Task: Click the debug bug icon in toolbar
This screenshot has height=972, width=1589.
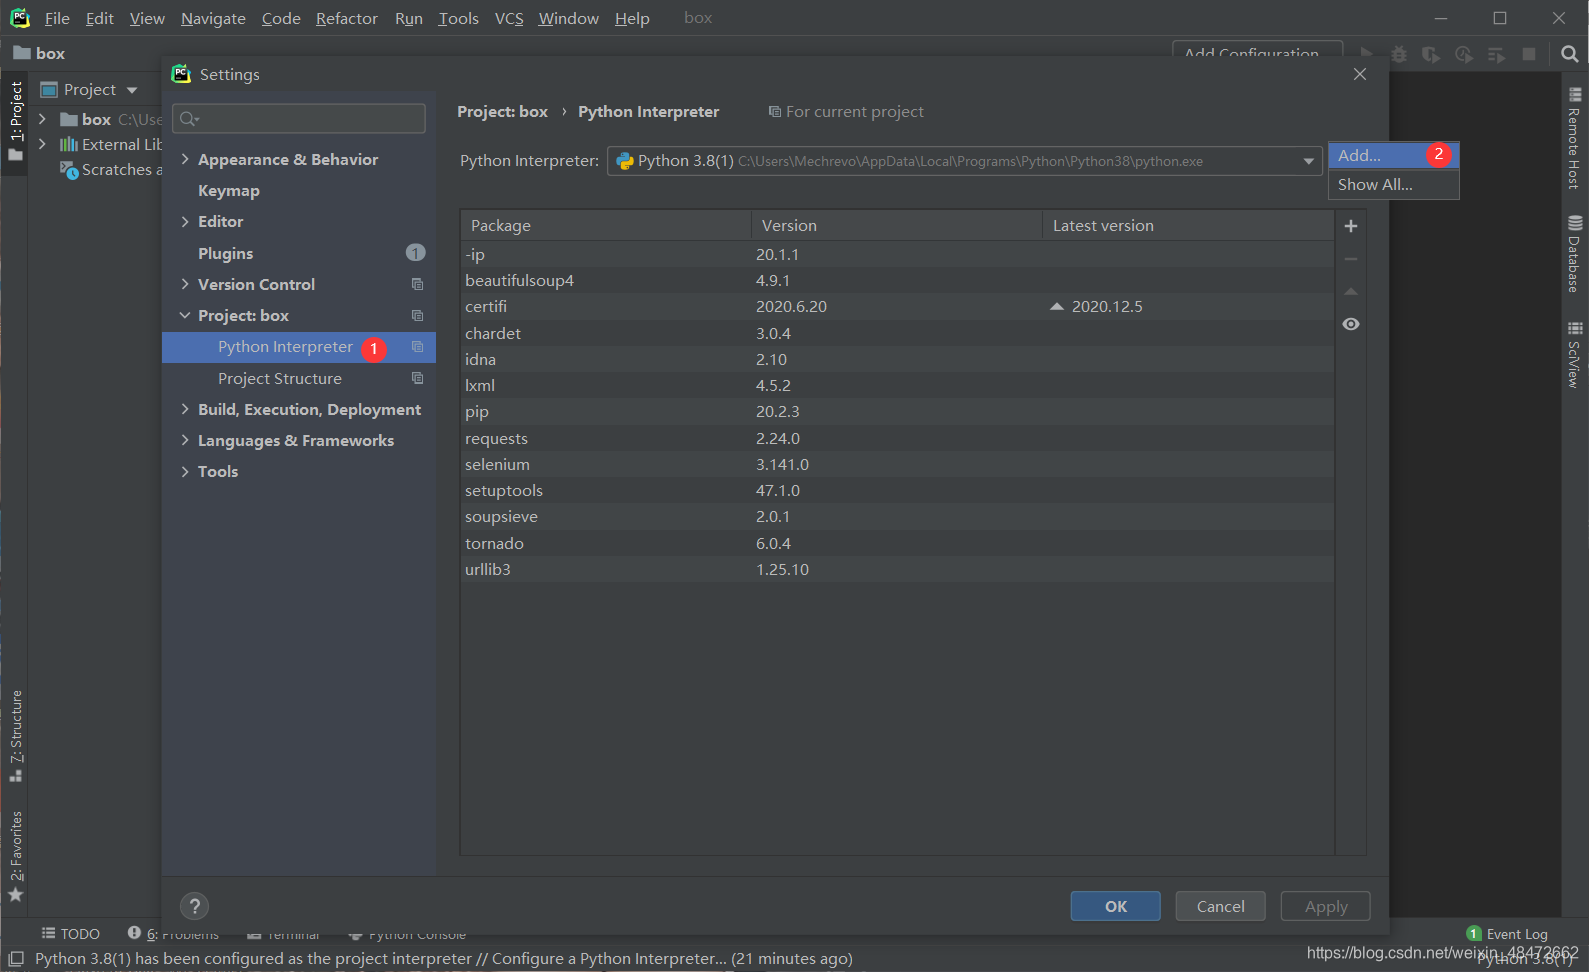Action: point(1399,54)
